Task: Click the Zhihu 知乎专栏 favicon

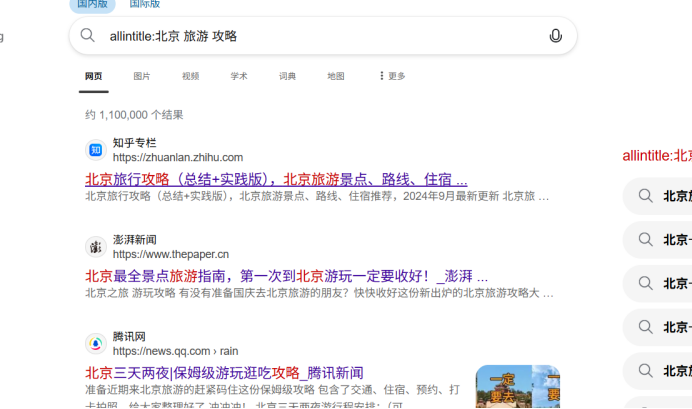Action: (96, 150)
